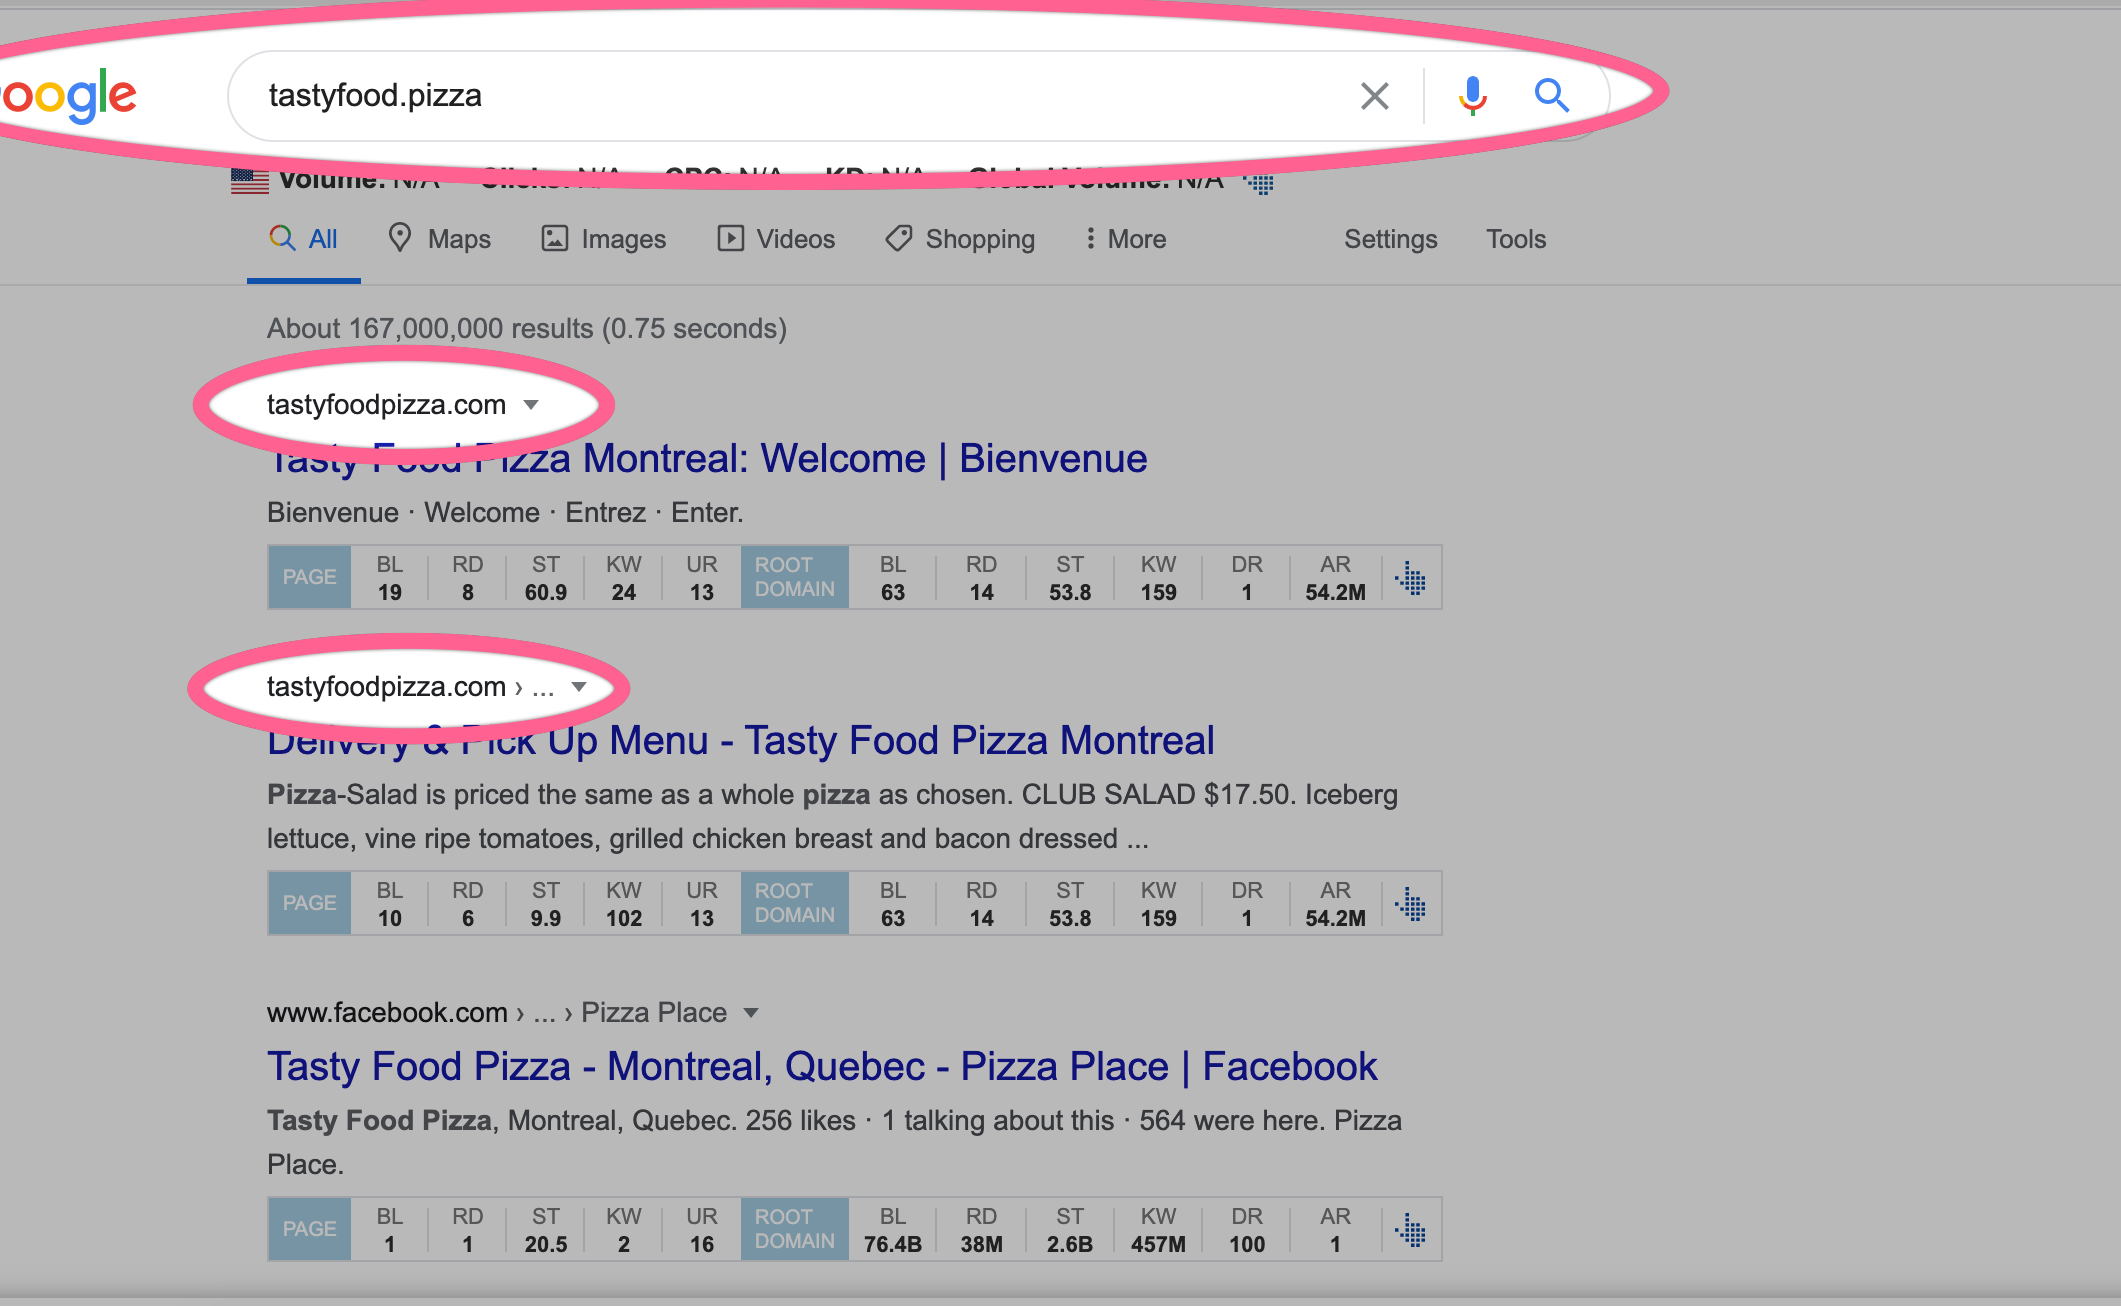Click ROOT DOMAIN label in the Welcome result metrics
Viewport: 2121px width, 1306px height.
795,577
